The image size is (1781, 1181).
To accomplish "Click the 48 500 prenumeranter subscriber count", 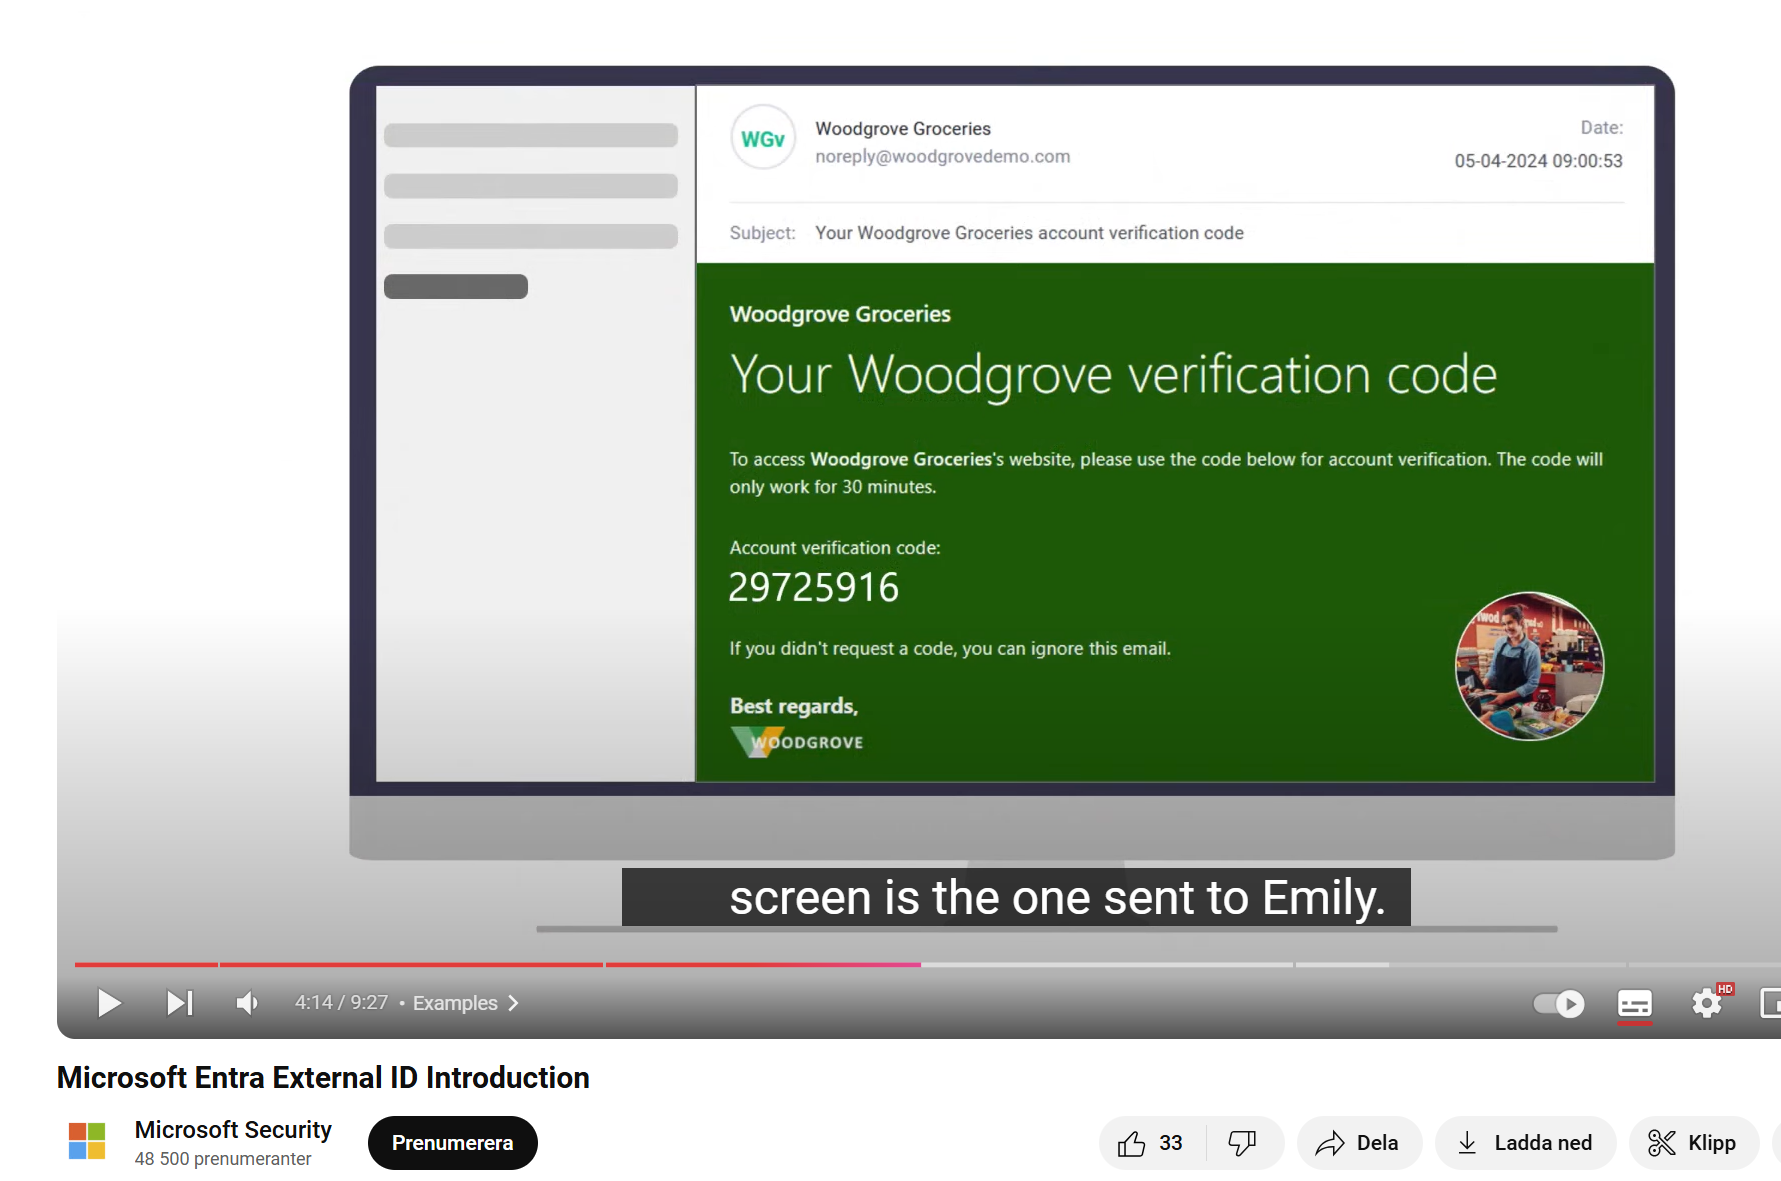I will tap(223, 1159).
